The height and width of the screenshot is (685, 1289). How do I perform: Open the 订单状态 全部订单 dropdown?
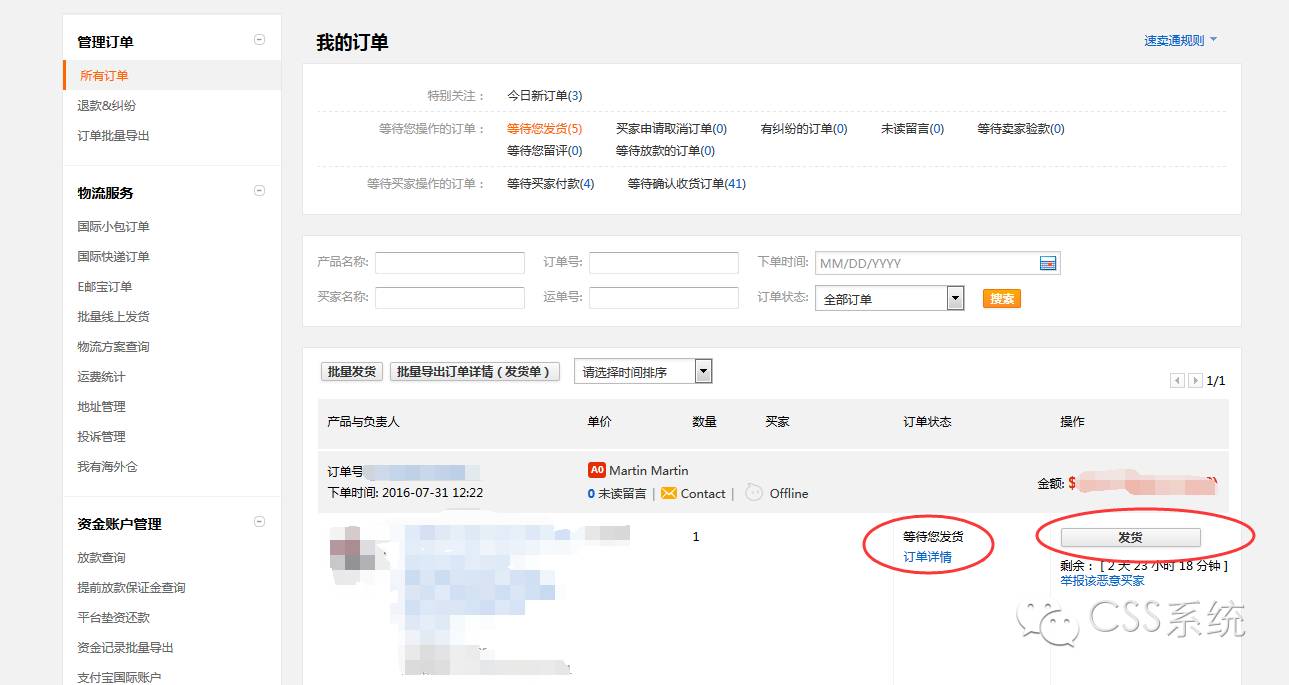890,298
